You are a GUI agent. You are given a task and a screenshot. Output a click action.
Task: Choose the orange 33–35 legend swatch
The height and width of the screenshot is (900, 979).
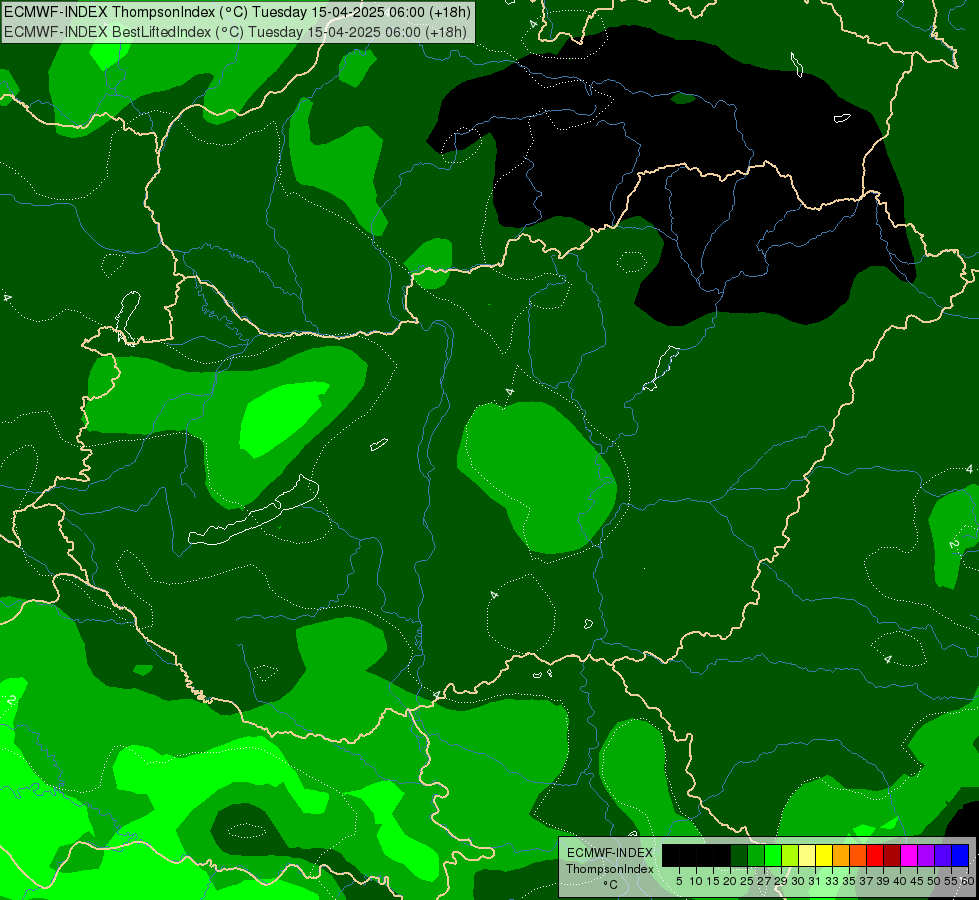841,855
